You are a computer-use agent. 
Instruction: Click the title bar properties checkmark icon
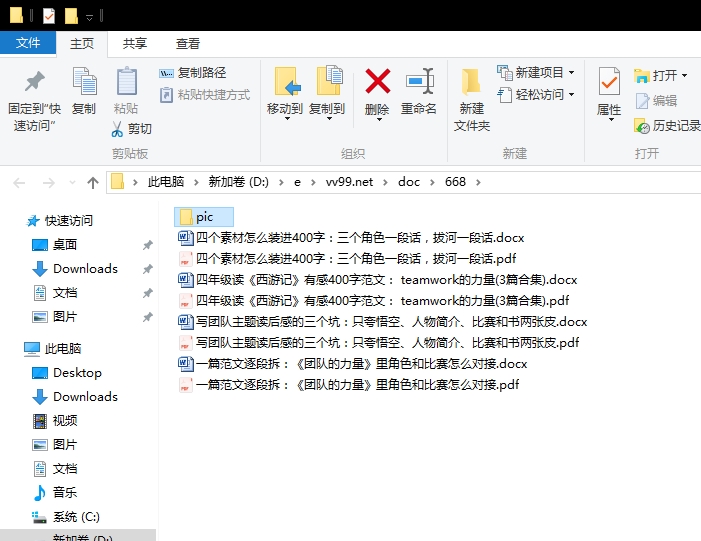[x=48, y=16]
